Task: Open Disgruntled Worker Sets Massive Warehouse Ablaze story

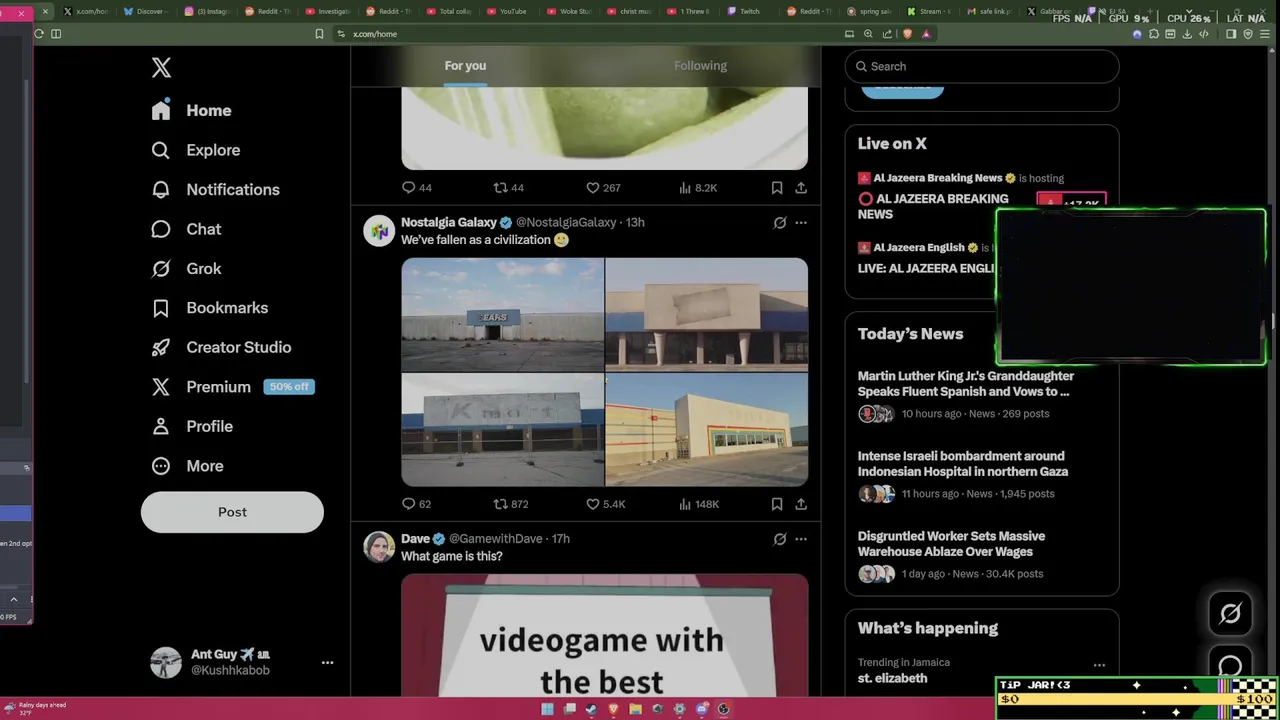Action: pyautogui.click(x=951, y=544)
